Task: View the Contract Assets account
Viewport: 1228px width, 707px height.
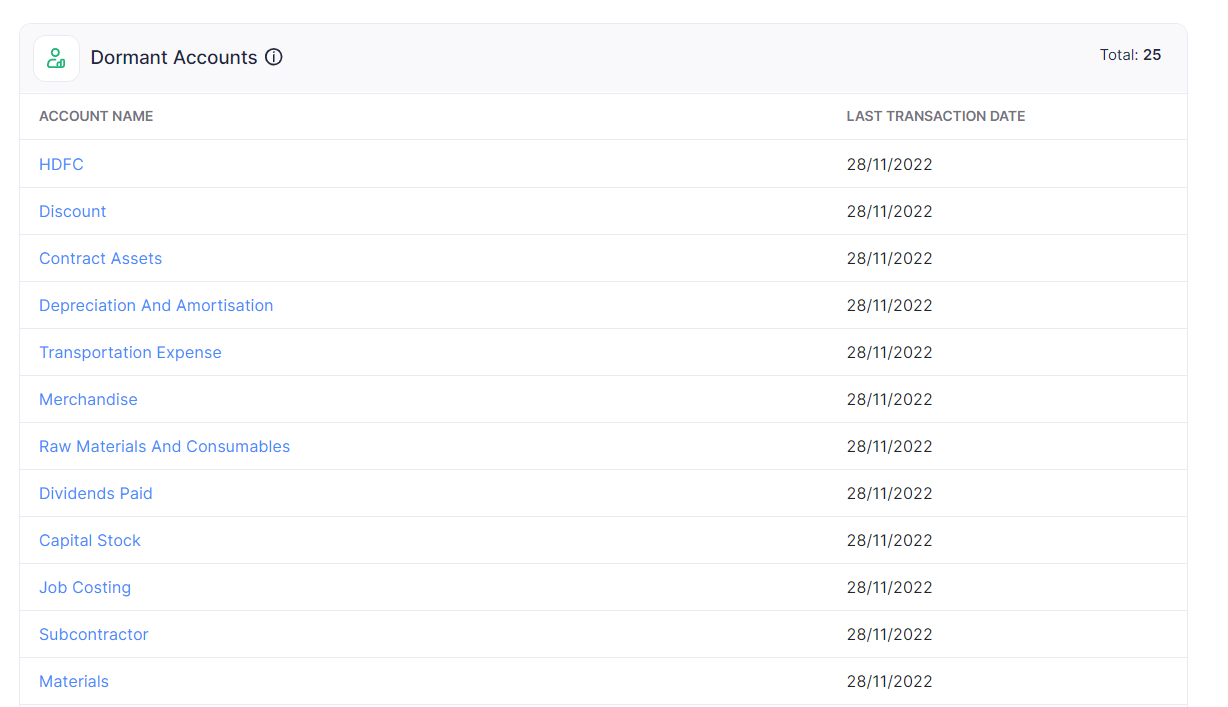Action: coord(100,258)
